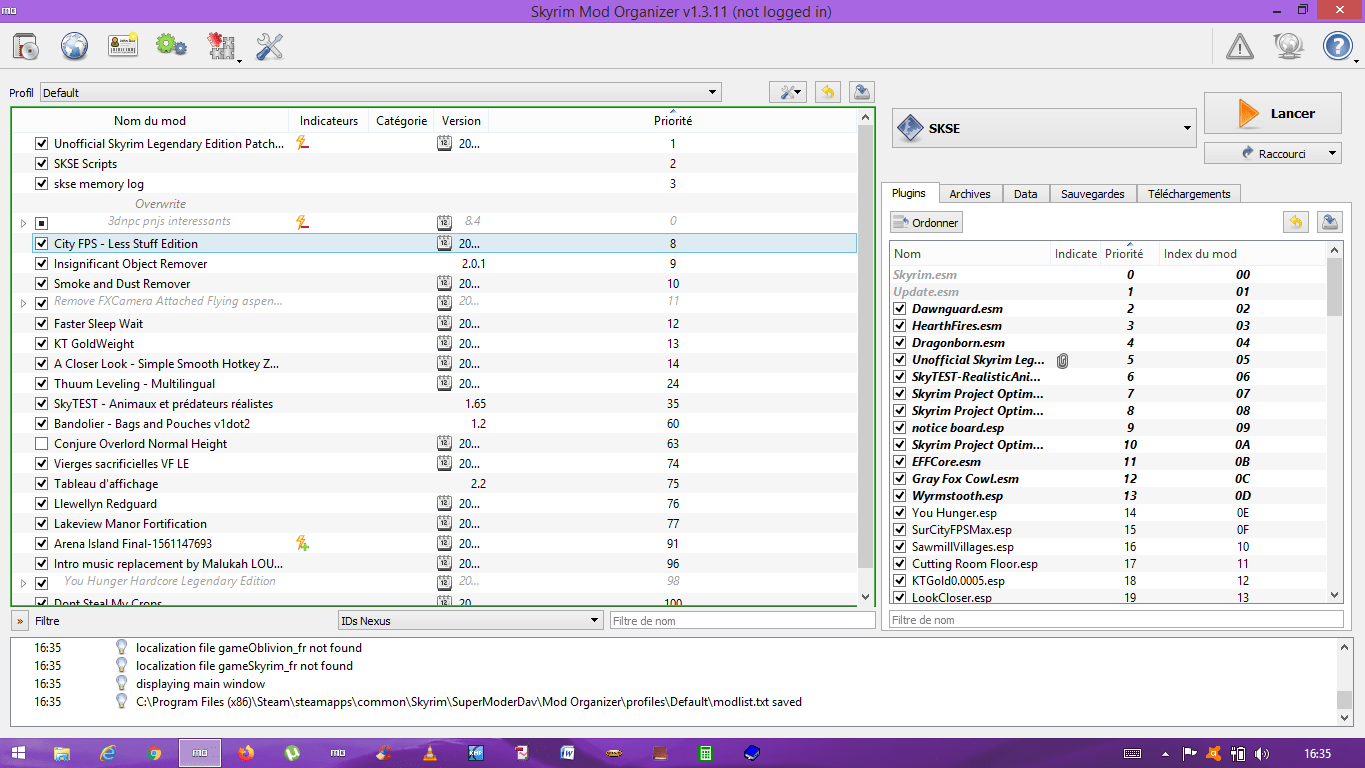Click the taskbar volume speaker icon
This screenshot has height=768, width=1365.
[x=1262, y=753]
